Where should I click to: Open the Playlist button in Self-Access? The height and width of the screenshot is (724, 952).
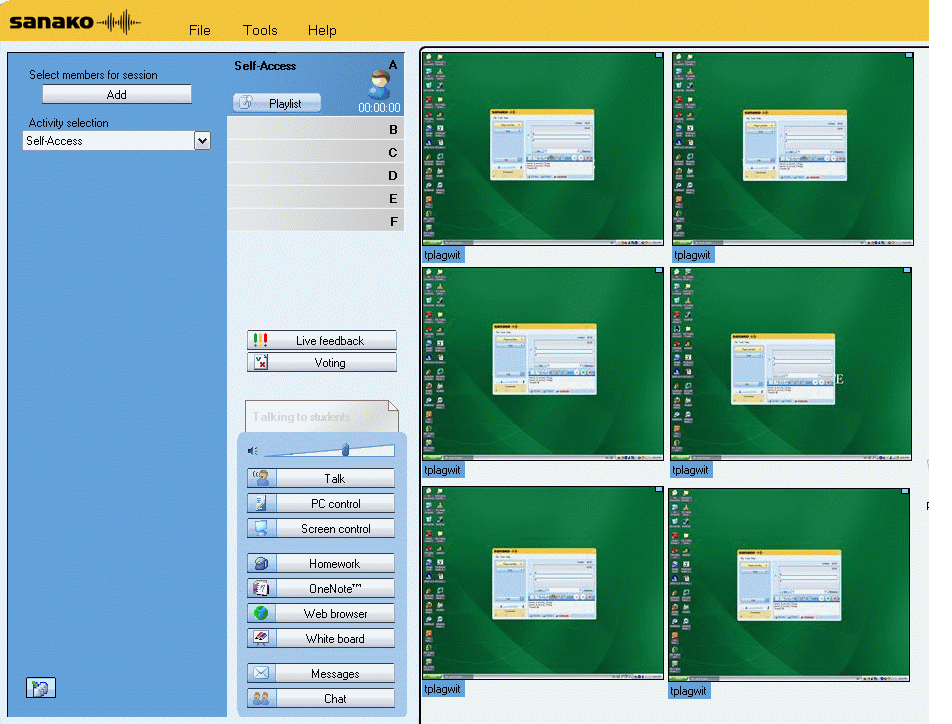[x=277, y=103]
